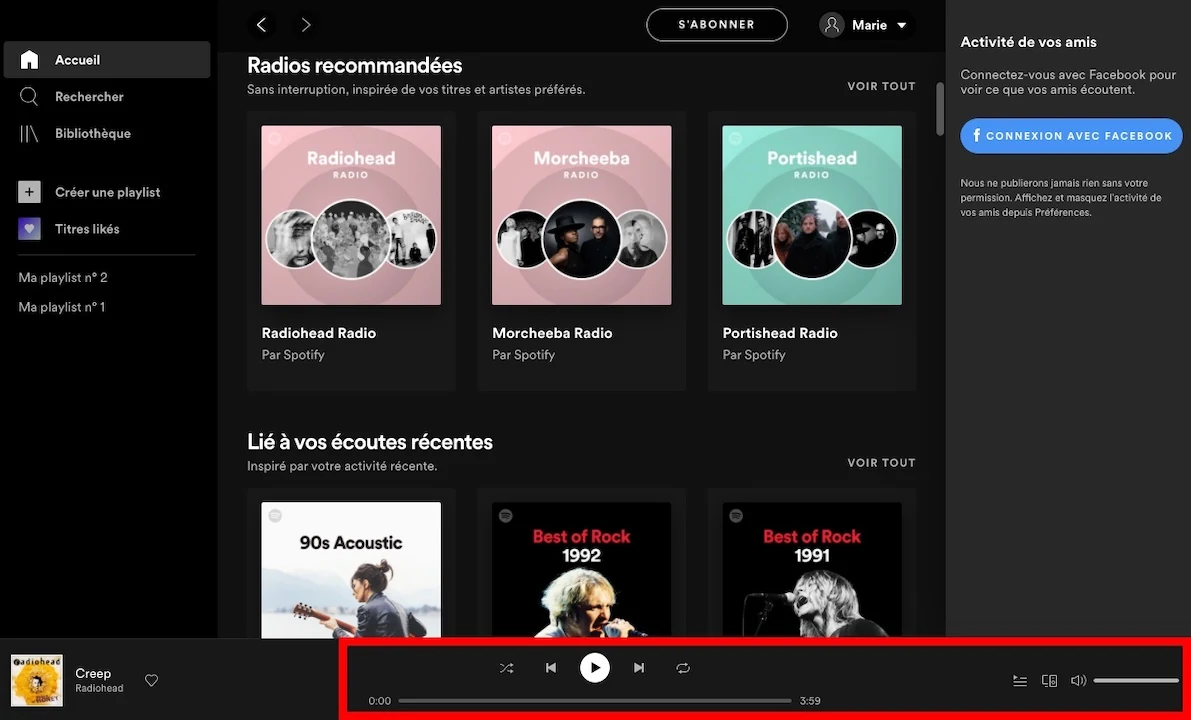Screen dimensions: 1191x720
Task: Click CONNEXION AVEC FACEBOOK button
Action: (1071, 136)
